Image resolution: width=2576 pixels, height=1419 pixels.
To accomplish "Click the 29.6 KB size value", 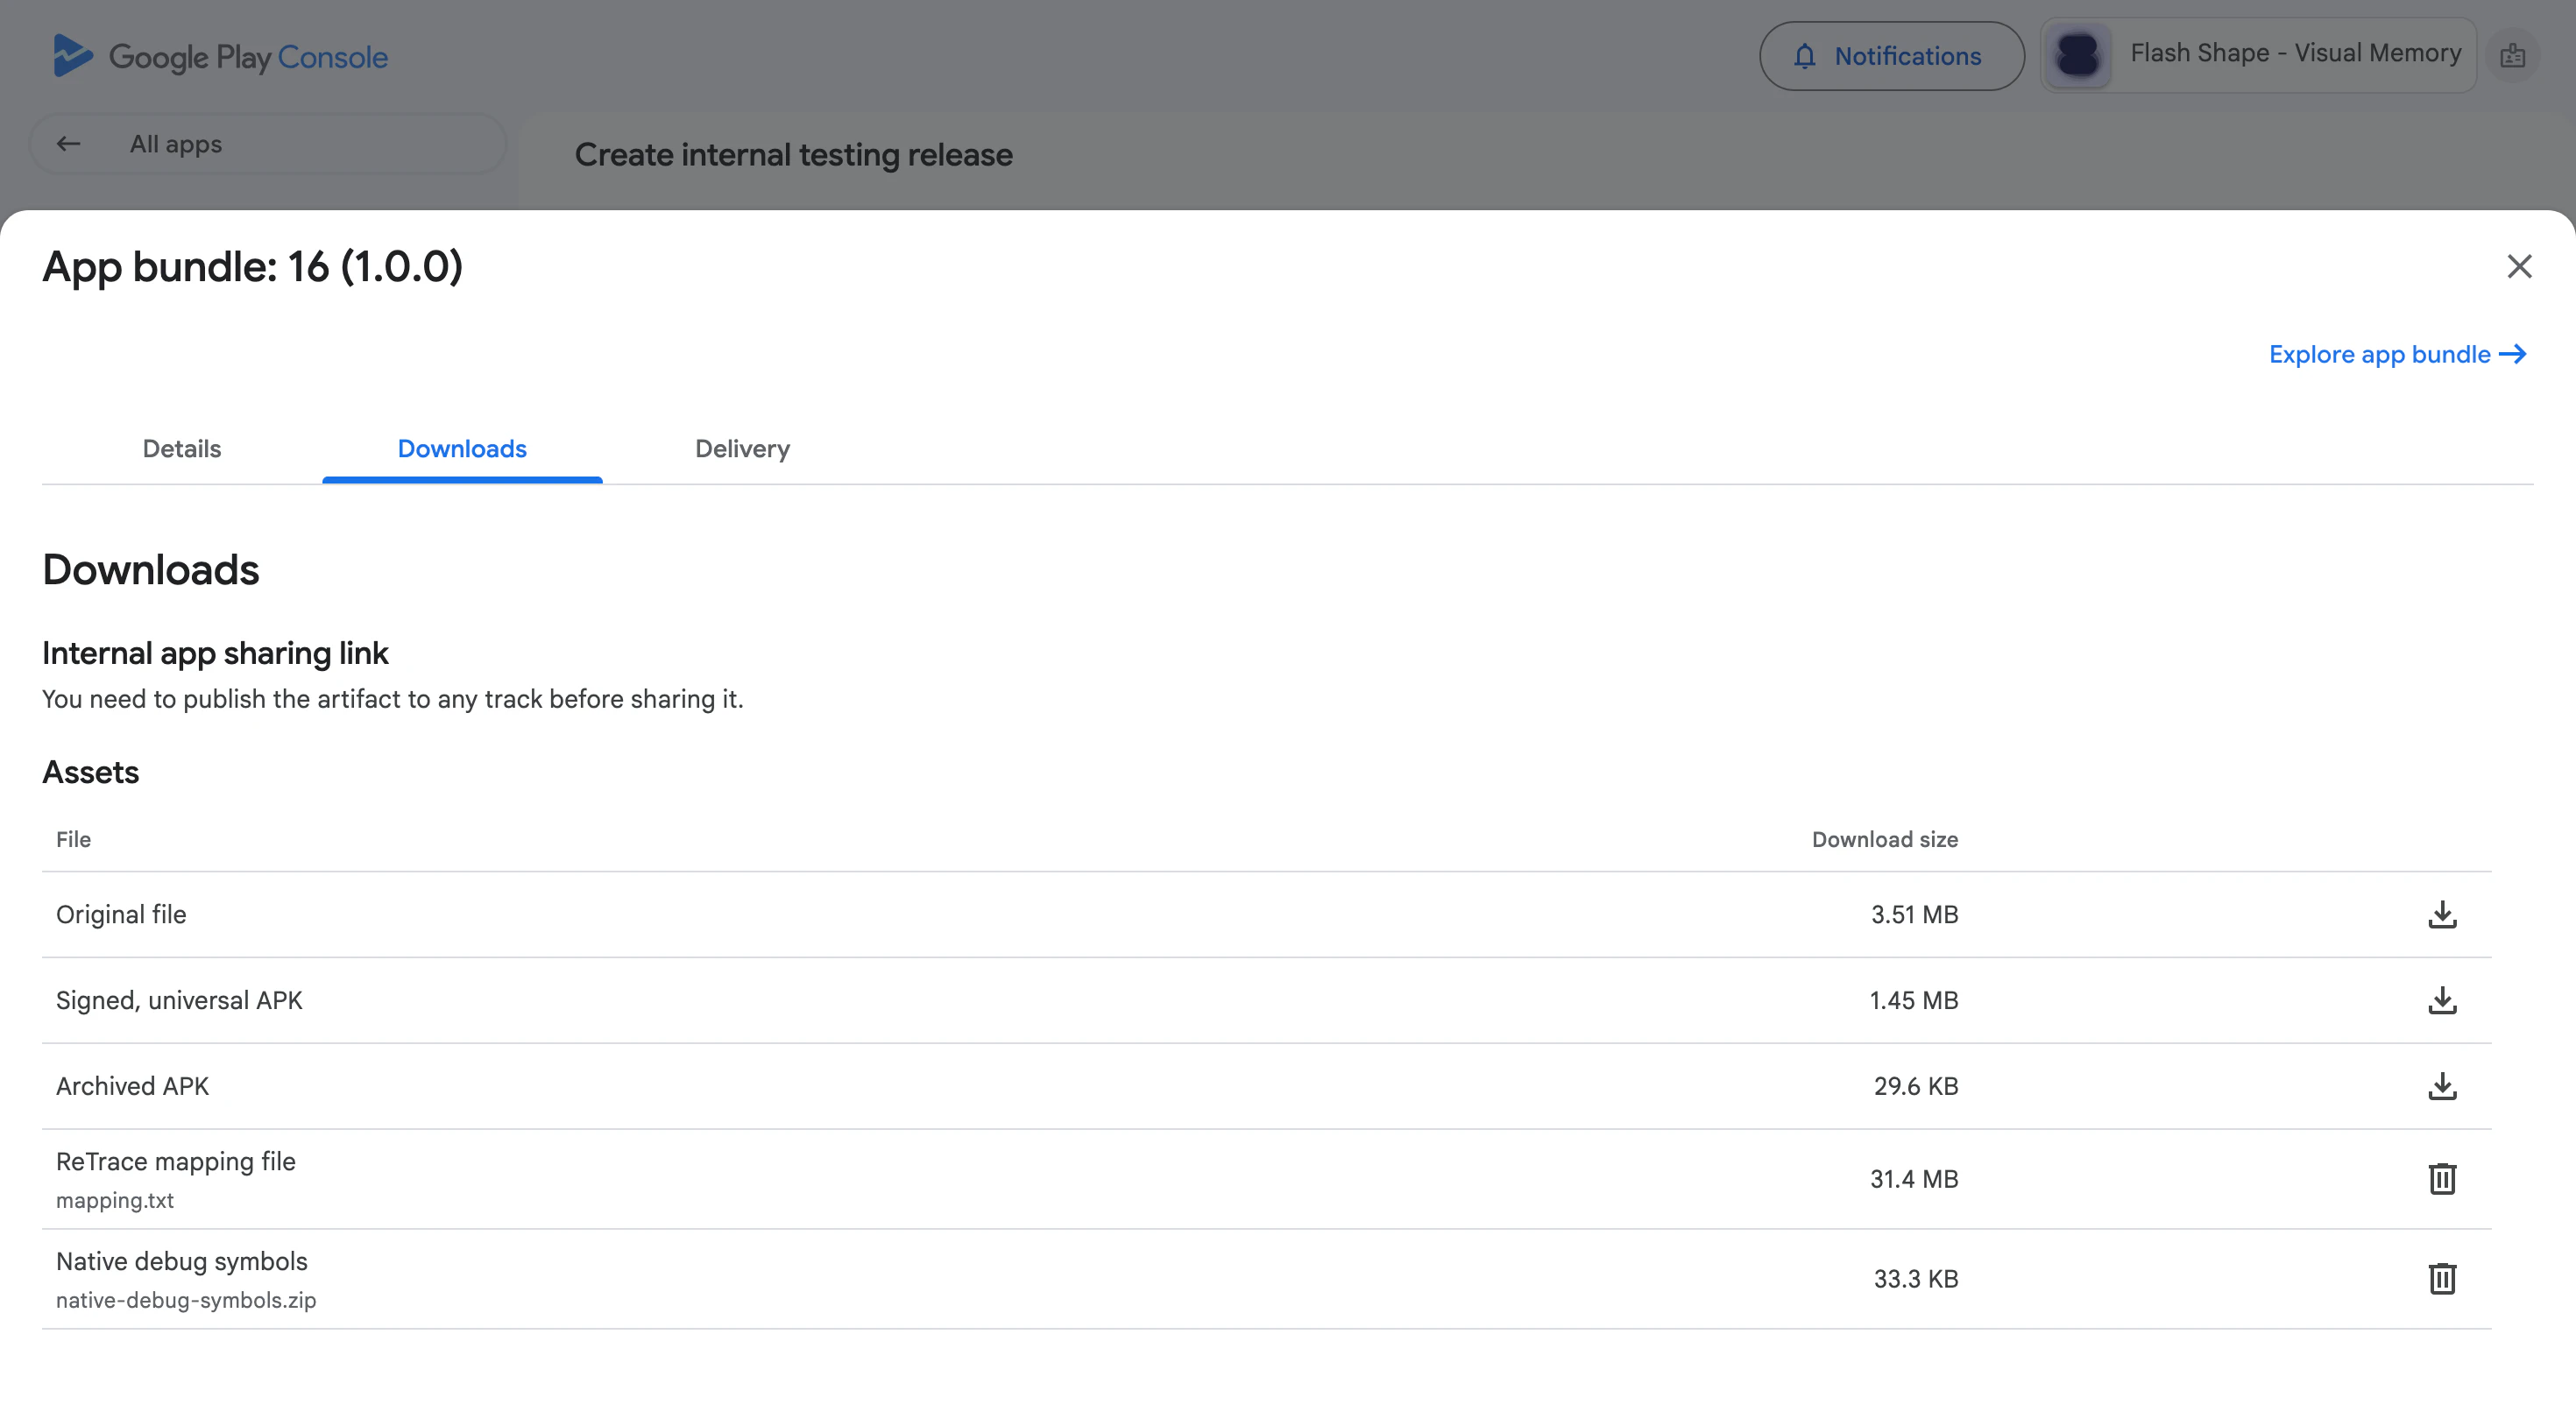I will click(x=1916, y=1086).
